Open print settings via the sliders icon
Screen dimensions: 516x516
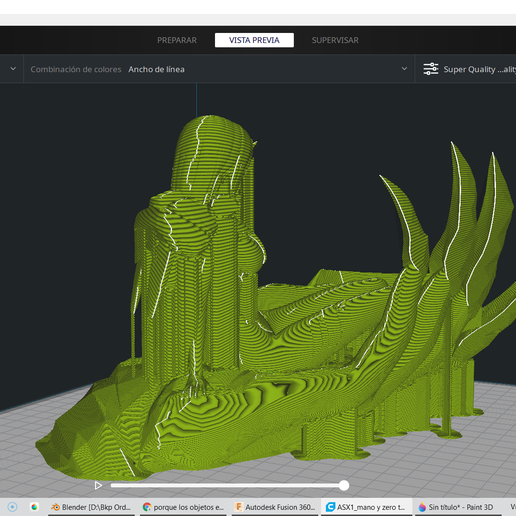coord(431,69)
